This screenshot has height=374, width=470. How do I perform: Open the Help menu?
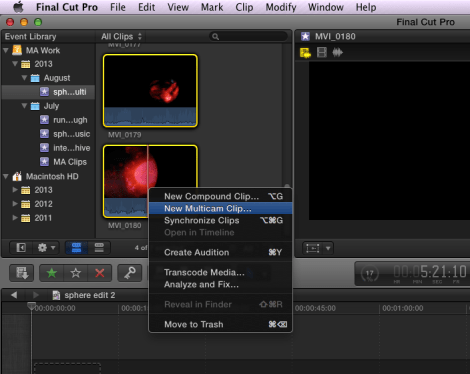click(365, 7)
